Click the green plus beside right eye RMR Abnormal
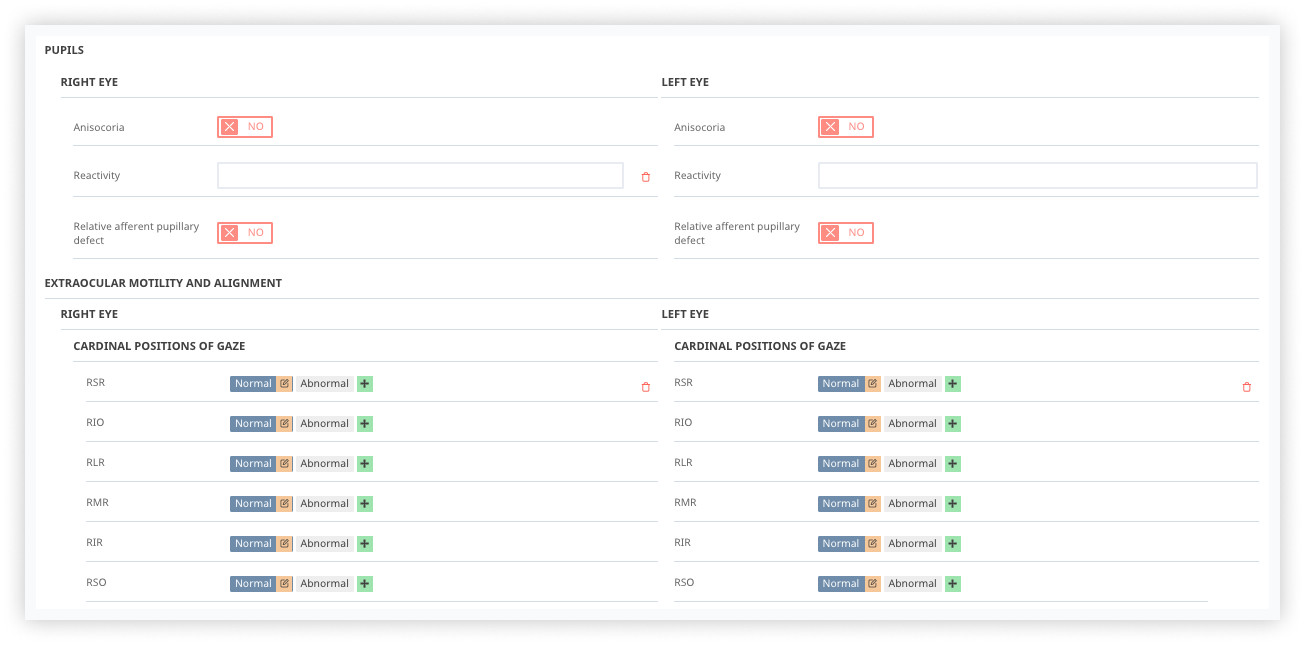Viewport: 1305px width, 645px height. click(365, 504)
